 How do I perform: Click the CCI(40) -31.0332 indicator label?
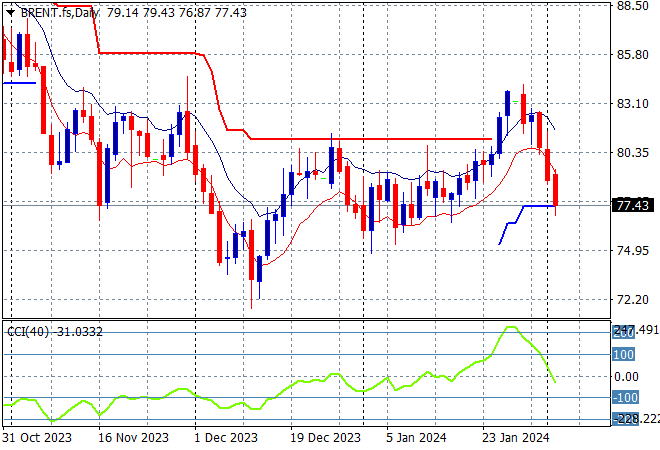(55, 332)
